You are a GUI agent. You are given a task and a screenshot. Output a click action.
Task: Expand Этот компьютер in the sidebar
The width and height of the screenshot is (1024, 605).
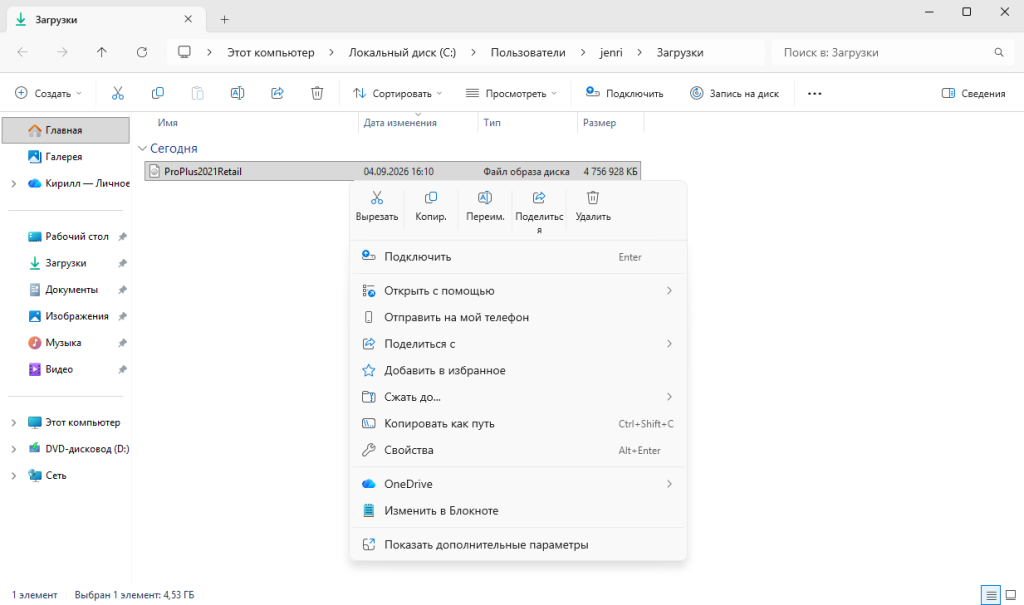[14, 423]
